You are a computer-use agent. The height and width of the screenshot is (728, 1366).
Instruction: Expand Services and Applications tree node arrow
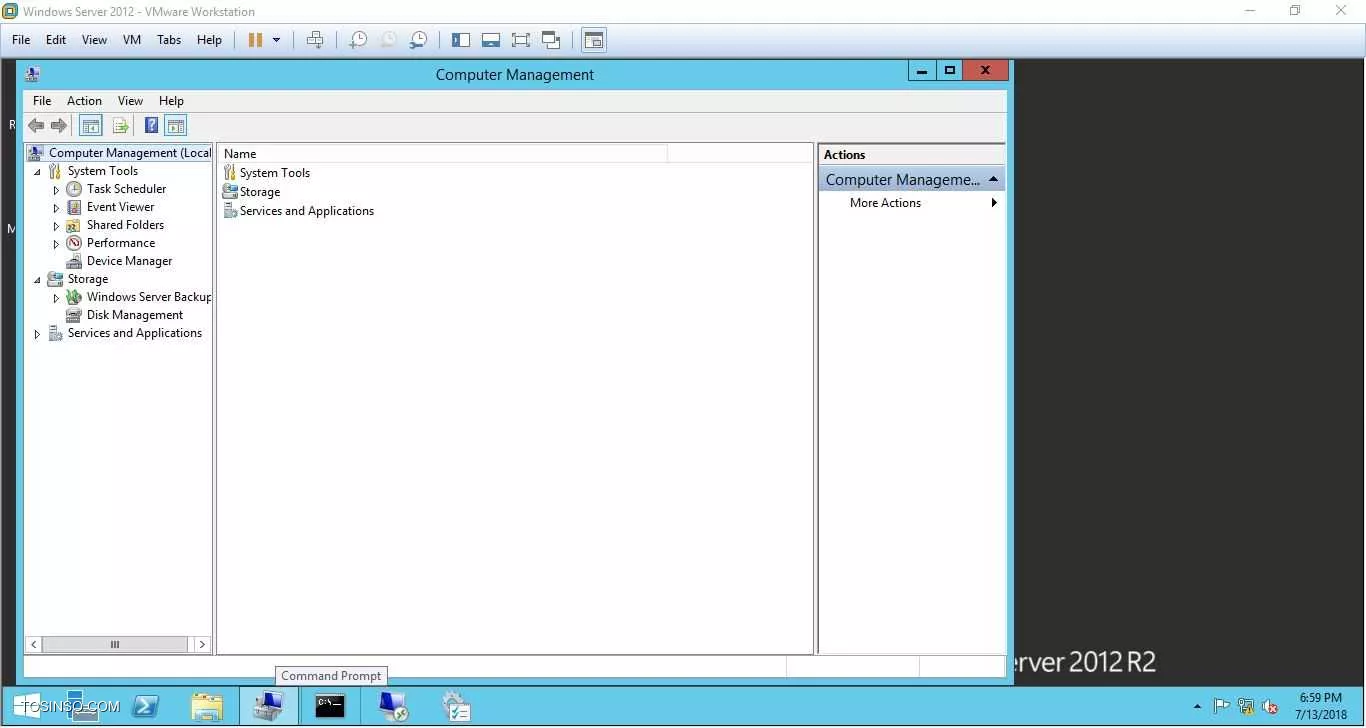pyautogui.click(x=37, y=334)
